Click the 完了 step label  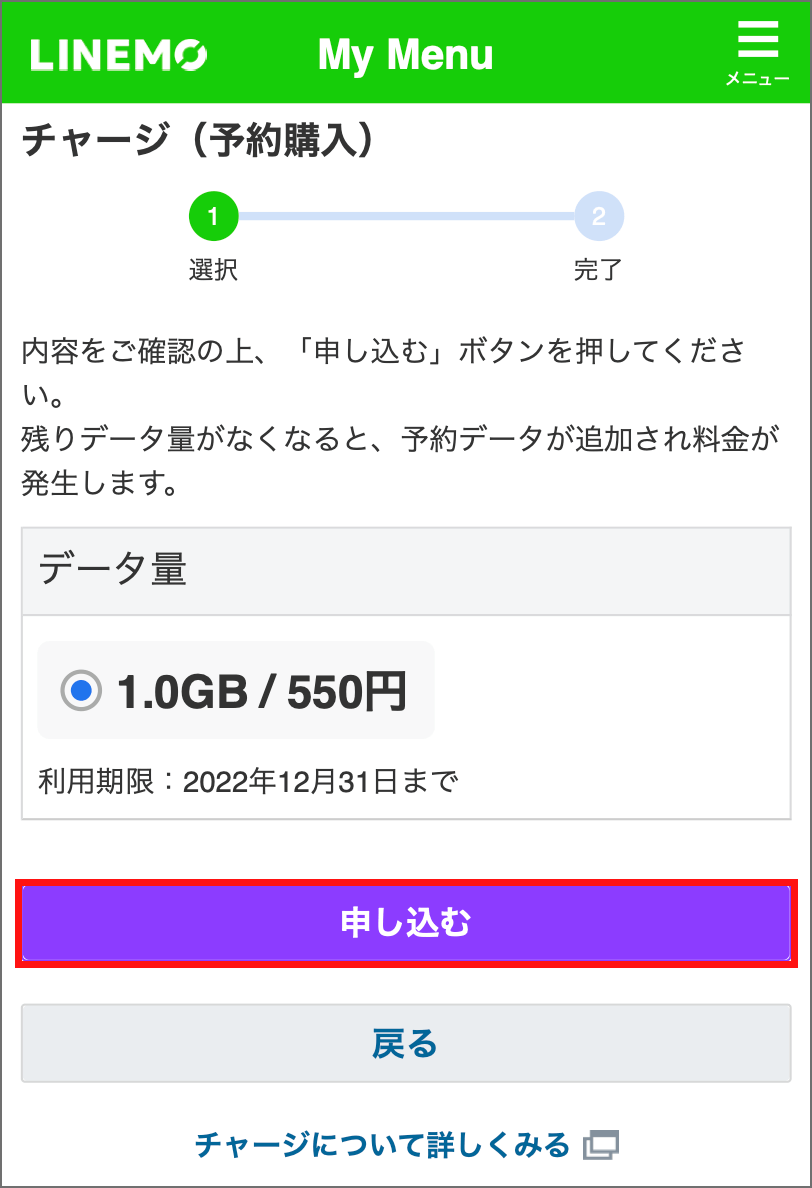[x=598, y=270]
